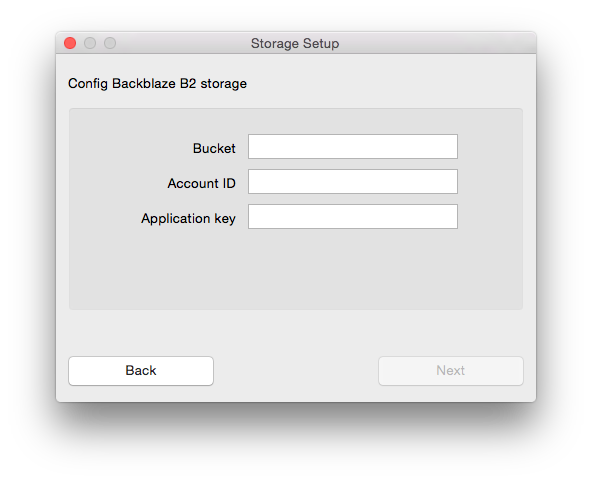Image resolution: width=592 pixels, height=482 pixels.
Task: Click the greyed-out minimize window button
Action: click(x=90, y=43)
